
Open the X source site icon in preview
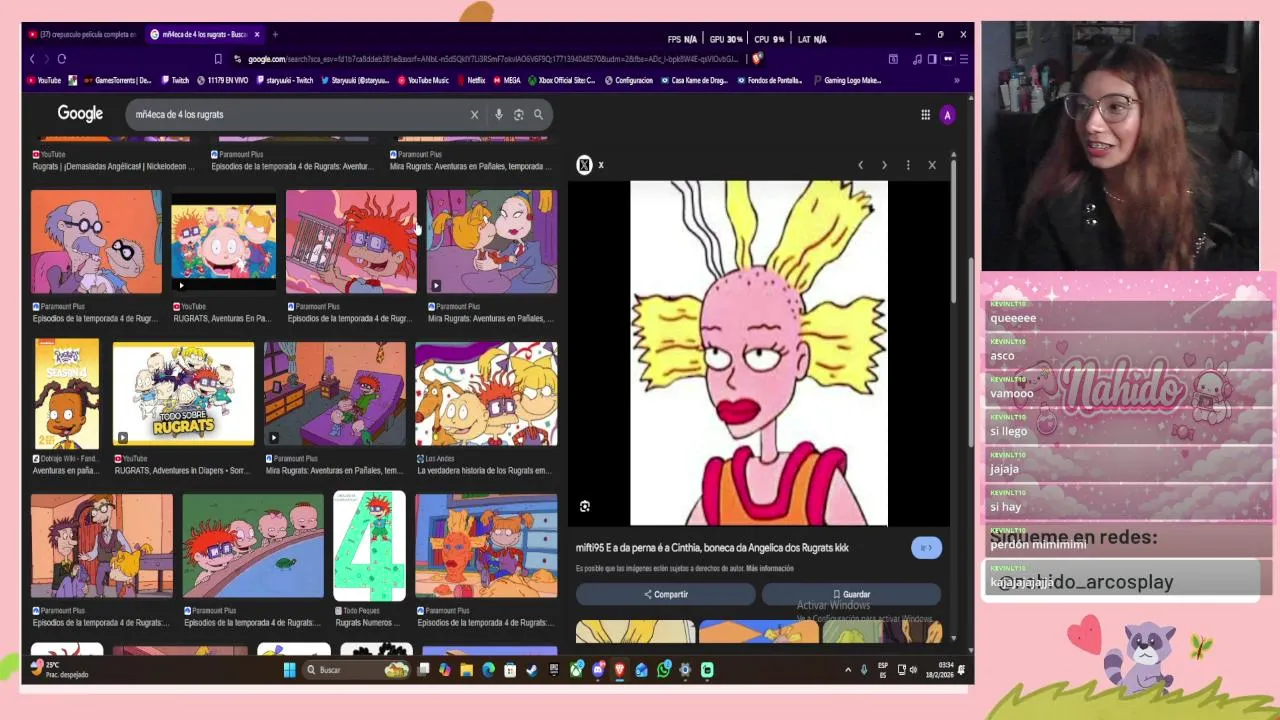(x=585, y=165)
